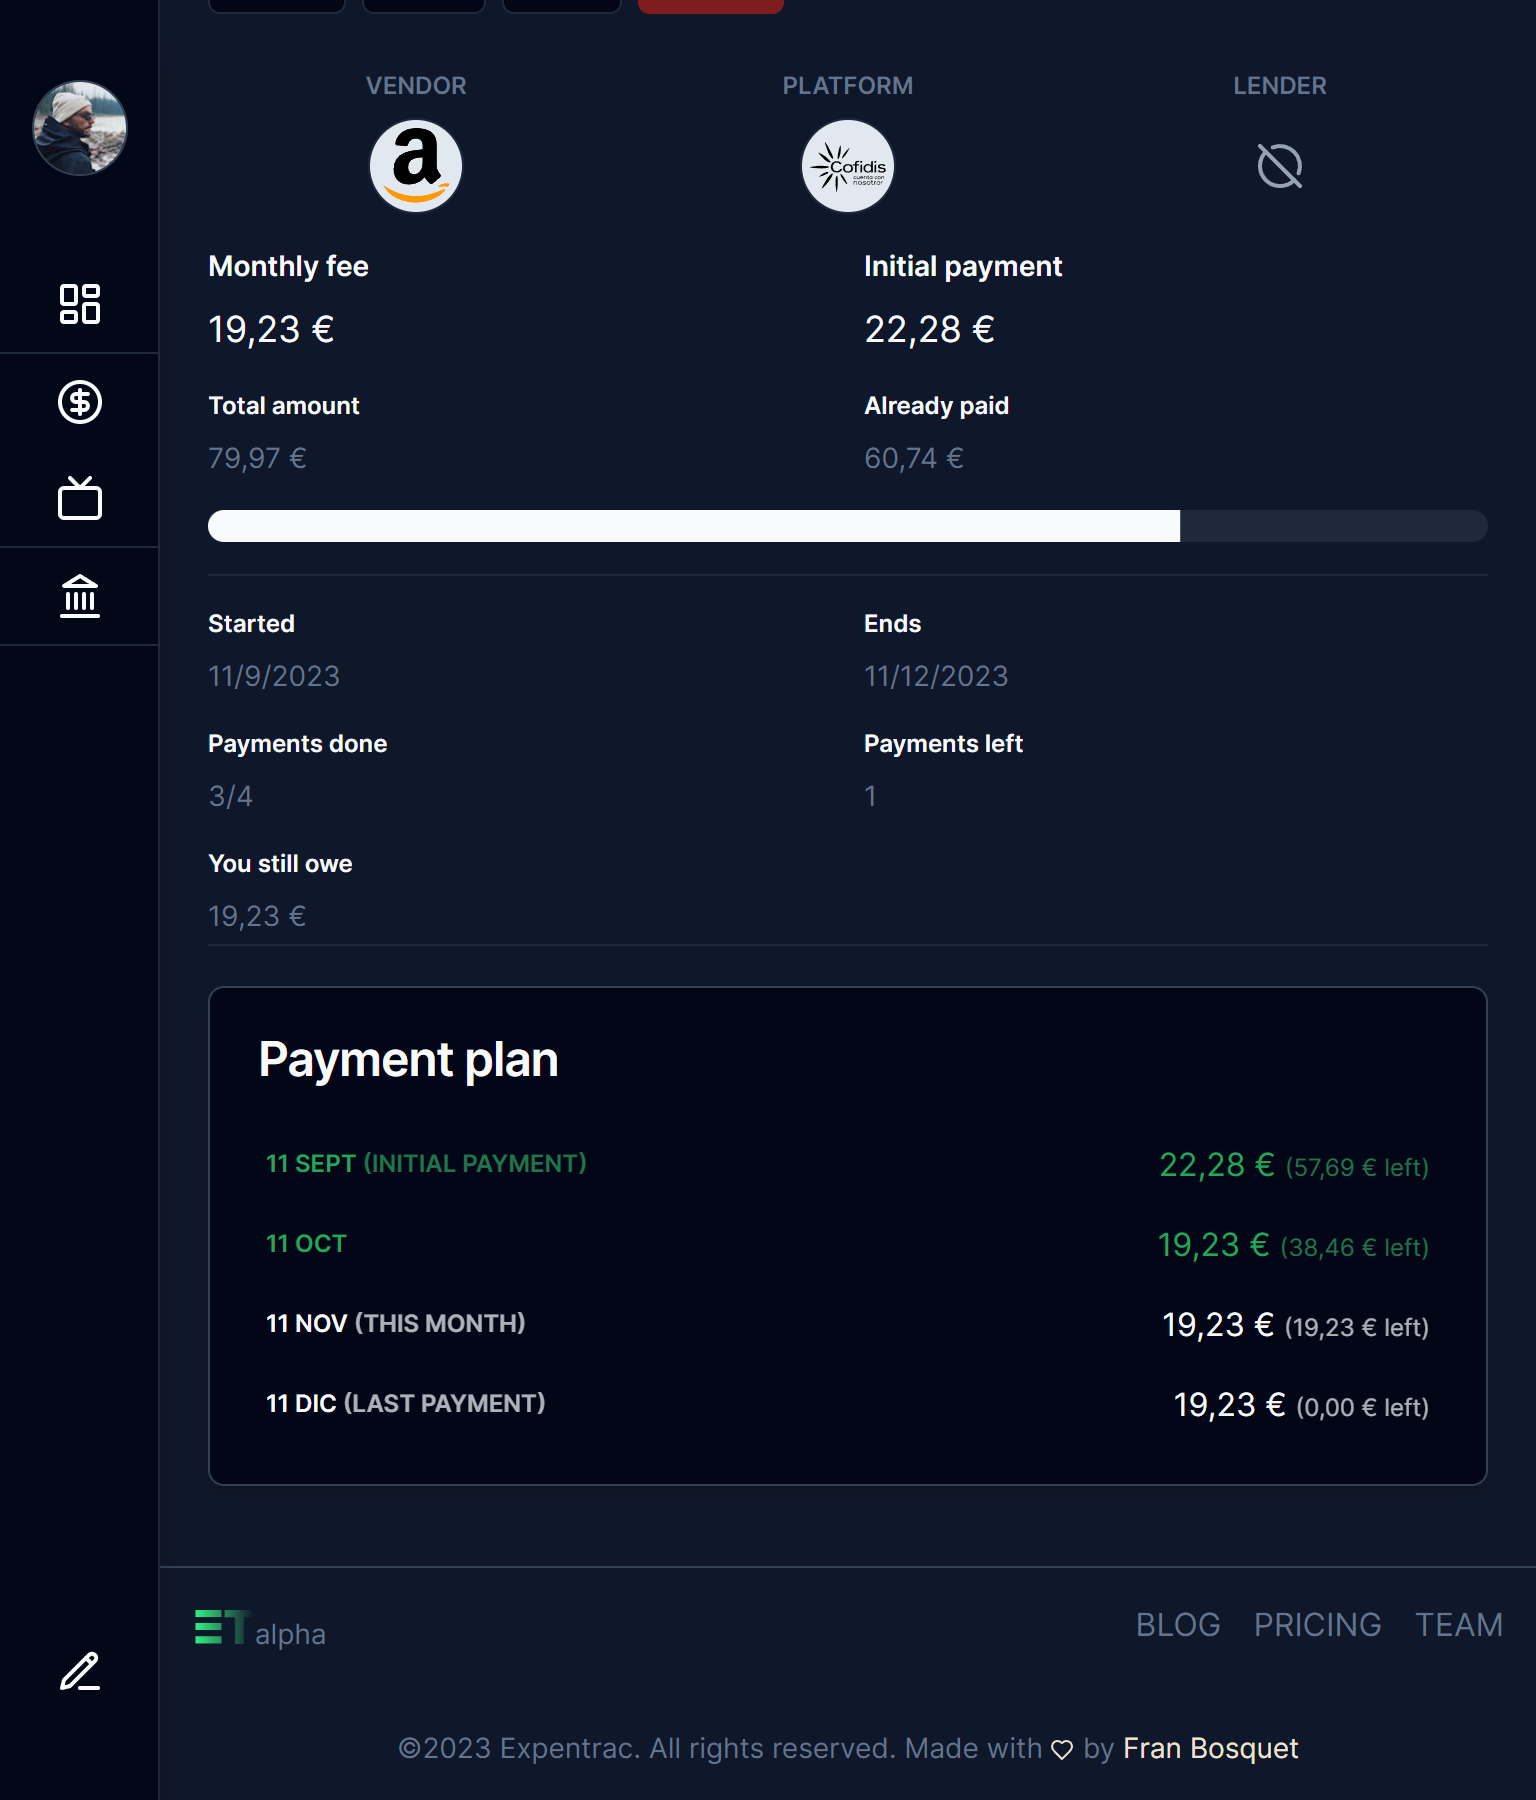This screenshot has width=1536, height=1800.
Task: Go to the PRICING page link
Action: point(1317,1625)
